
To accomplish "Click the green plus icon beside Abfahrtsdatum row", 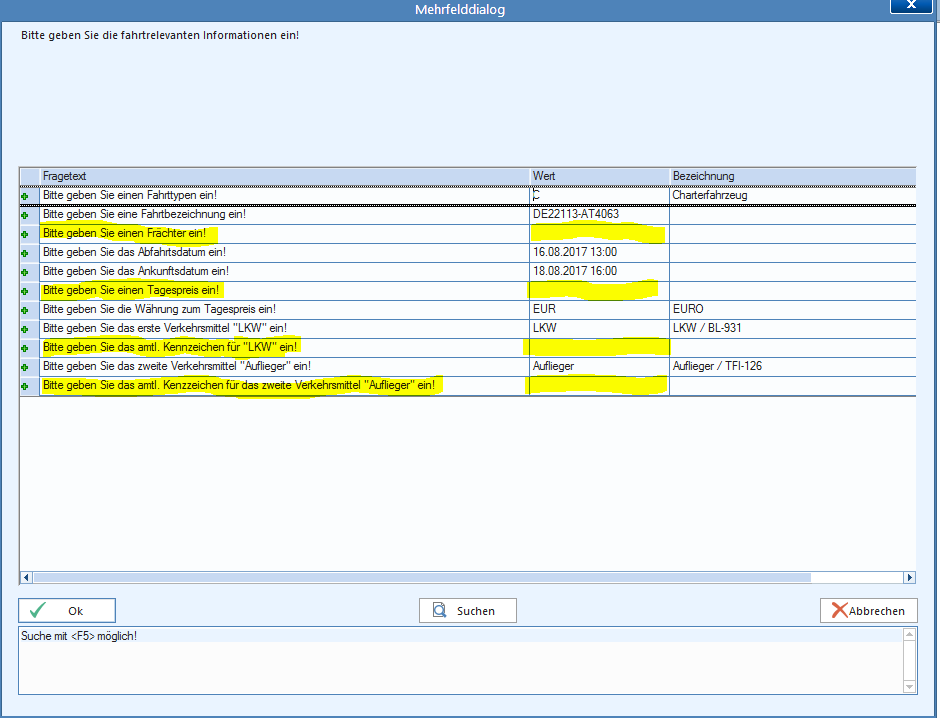I will pyautogui.click(x=25, y=254).
